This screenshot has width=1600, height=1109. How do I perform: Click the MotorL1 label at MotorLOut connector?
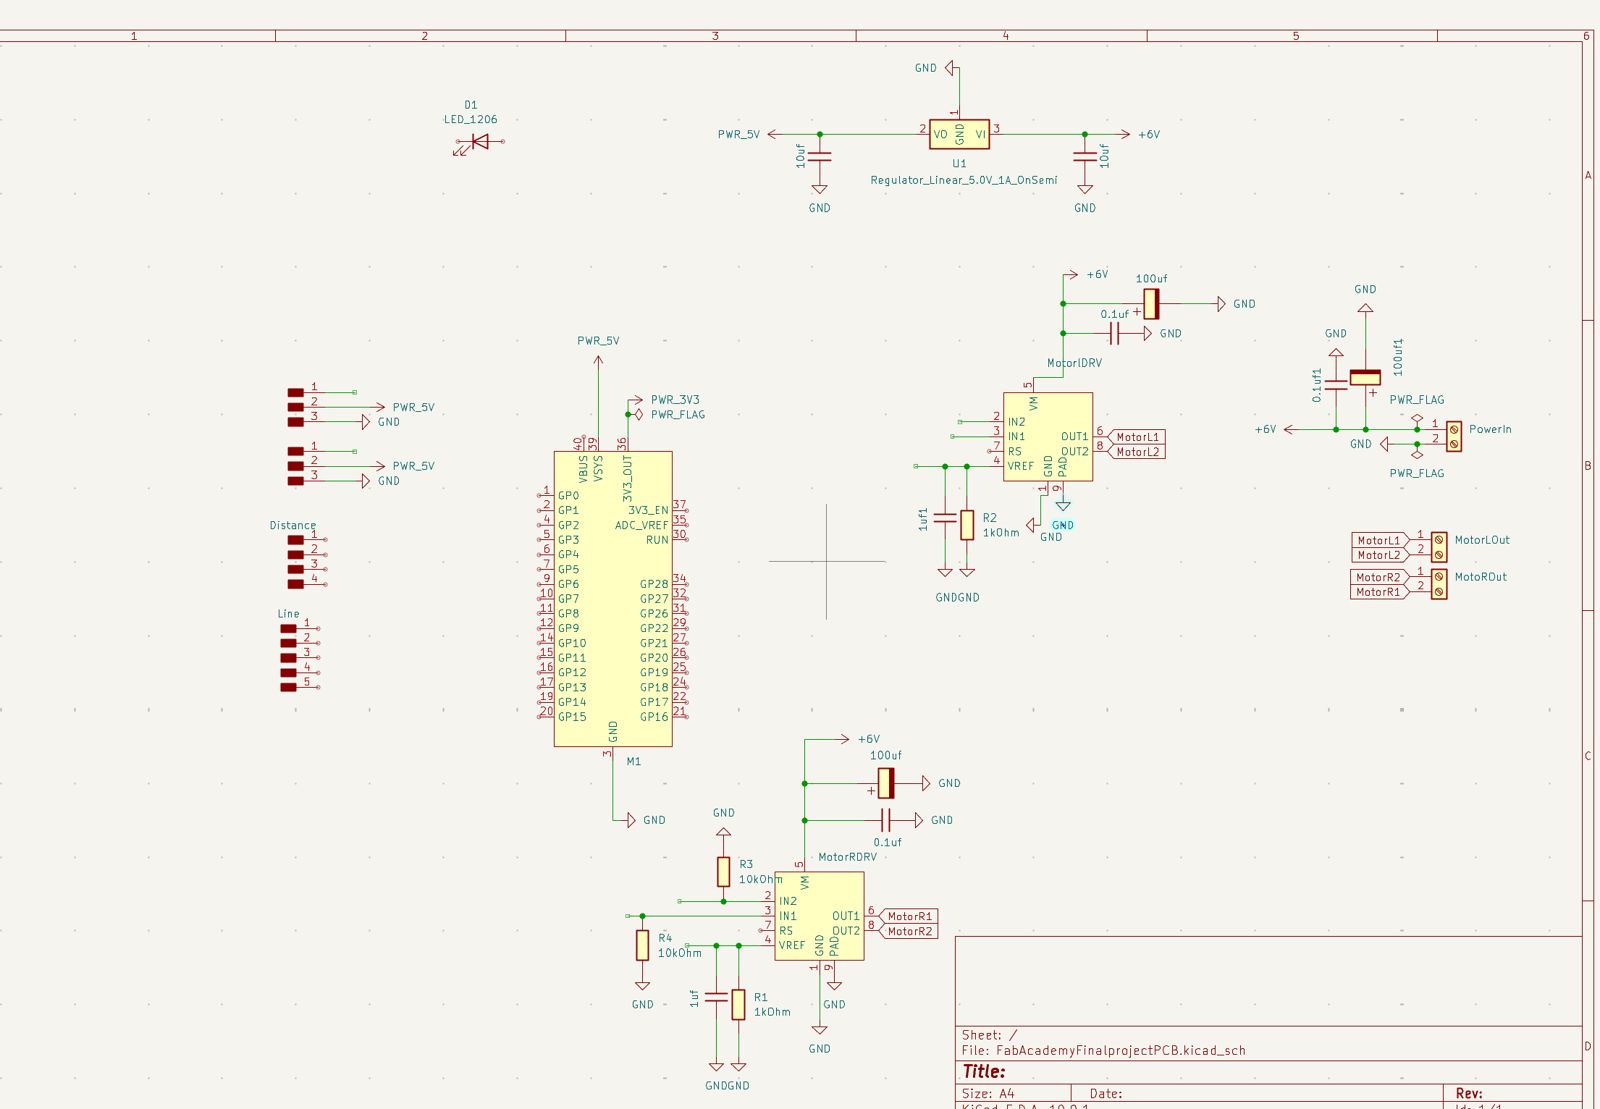(x=1379, y=540)
